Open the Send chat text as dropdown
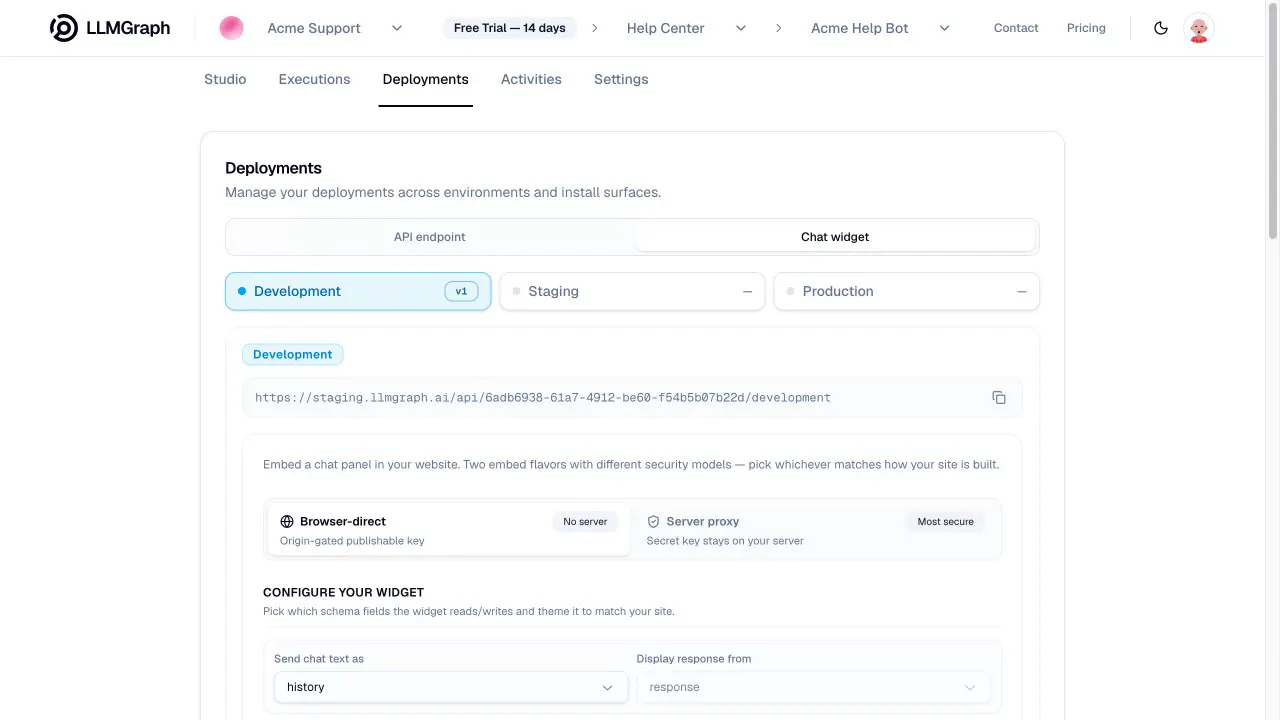Viewport: 1280px width, 720px height. (x=450, y=687)
